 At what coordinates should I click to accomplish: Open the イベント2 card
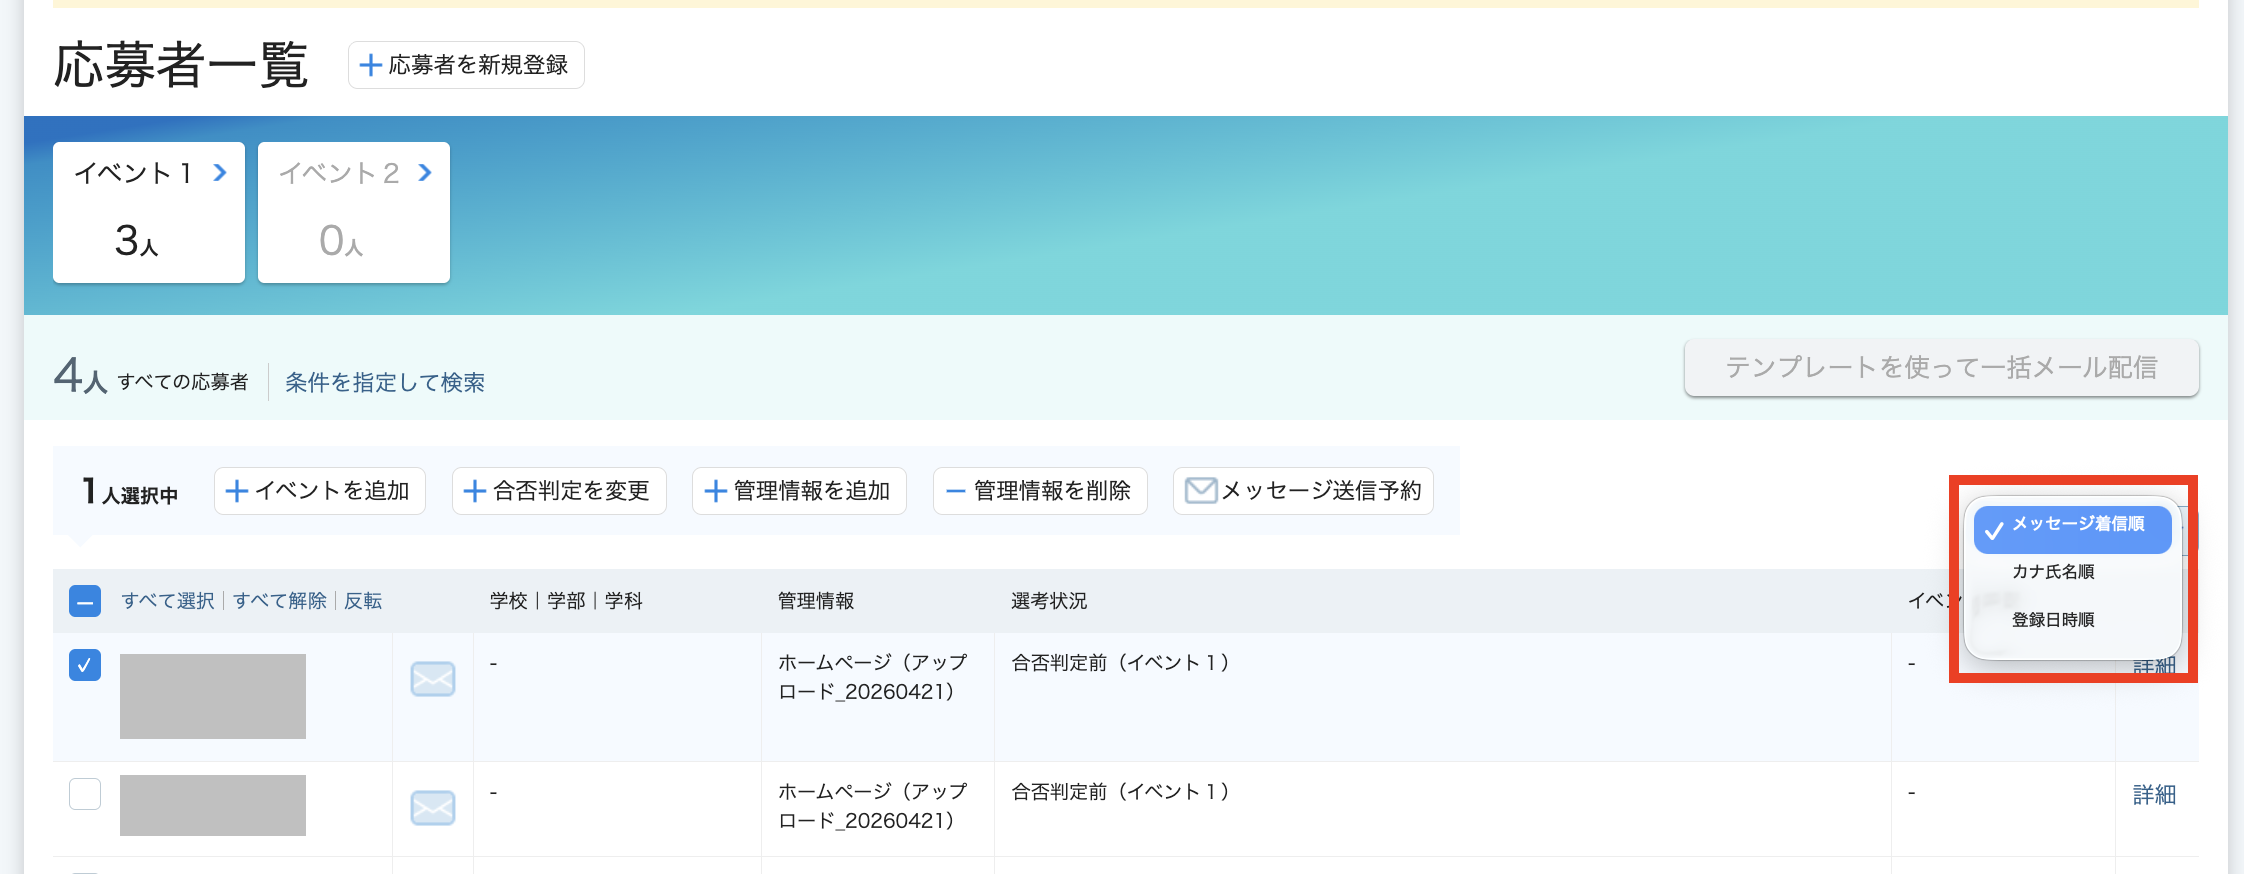point(354,212)
